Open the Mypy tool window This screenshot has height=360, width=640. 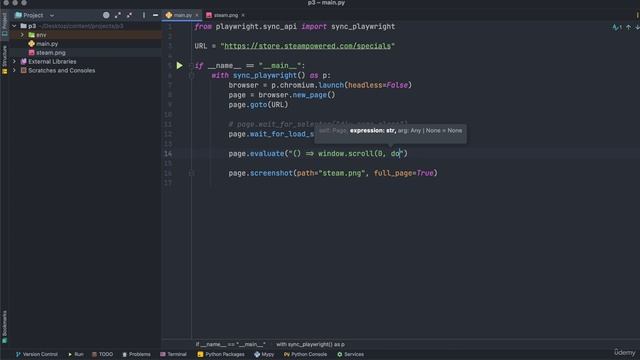(264, 354)
